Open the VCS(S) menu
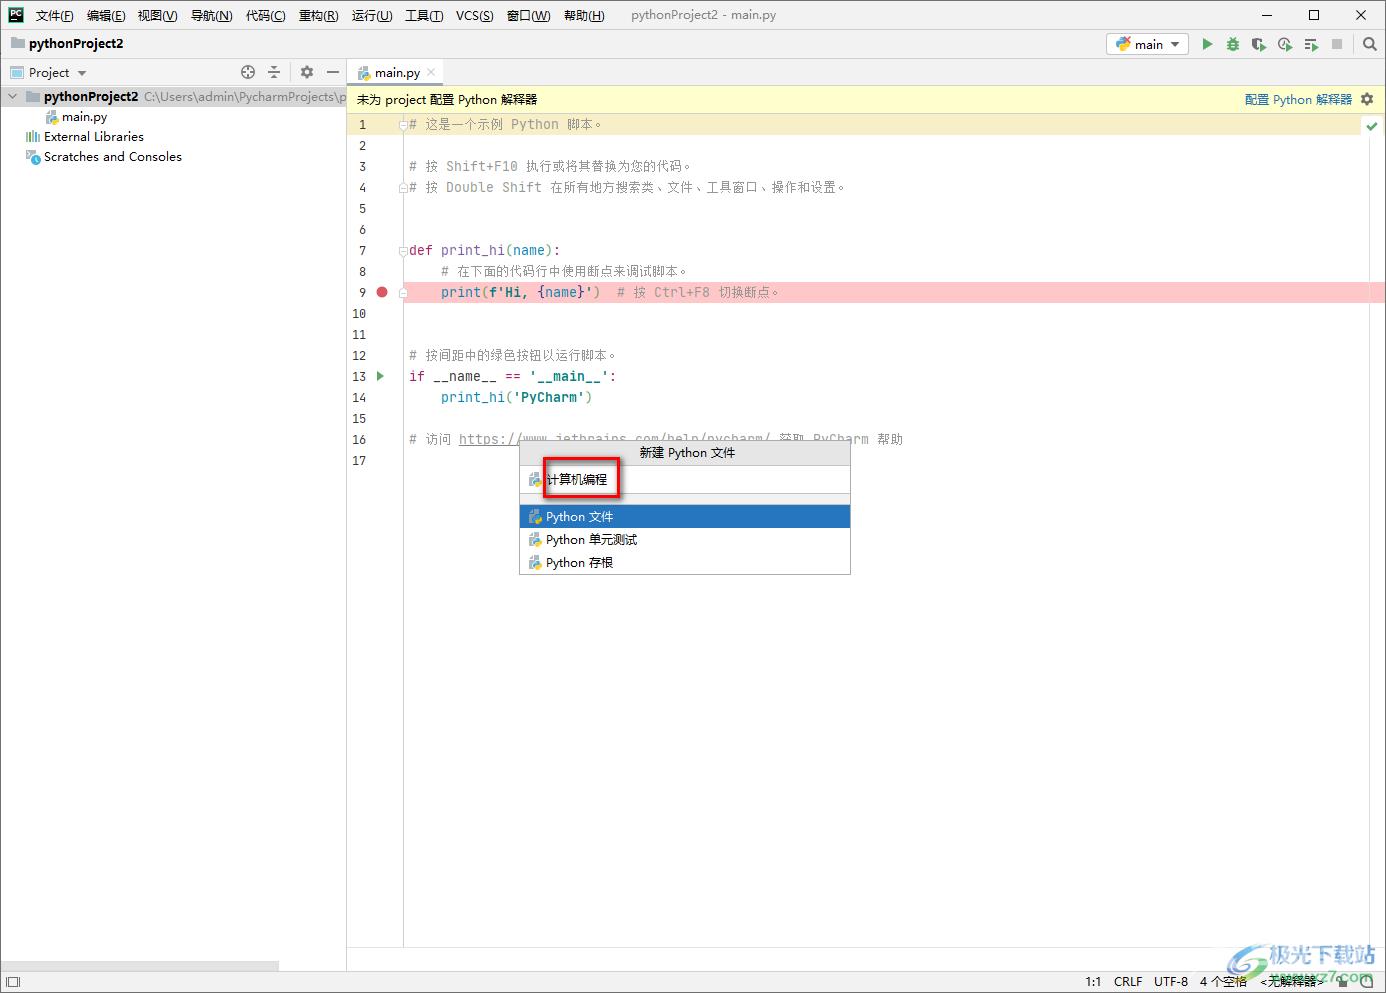 click(x=474, y=15)
